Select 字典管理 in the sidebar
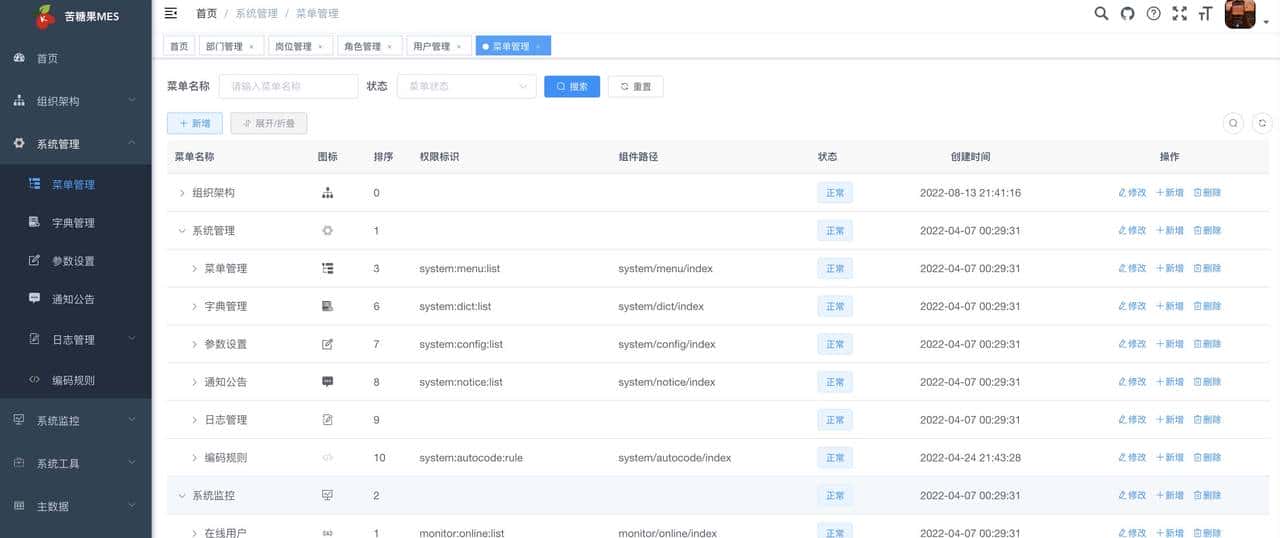Viewport: 1280px width, 538px height. [76, 223]
